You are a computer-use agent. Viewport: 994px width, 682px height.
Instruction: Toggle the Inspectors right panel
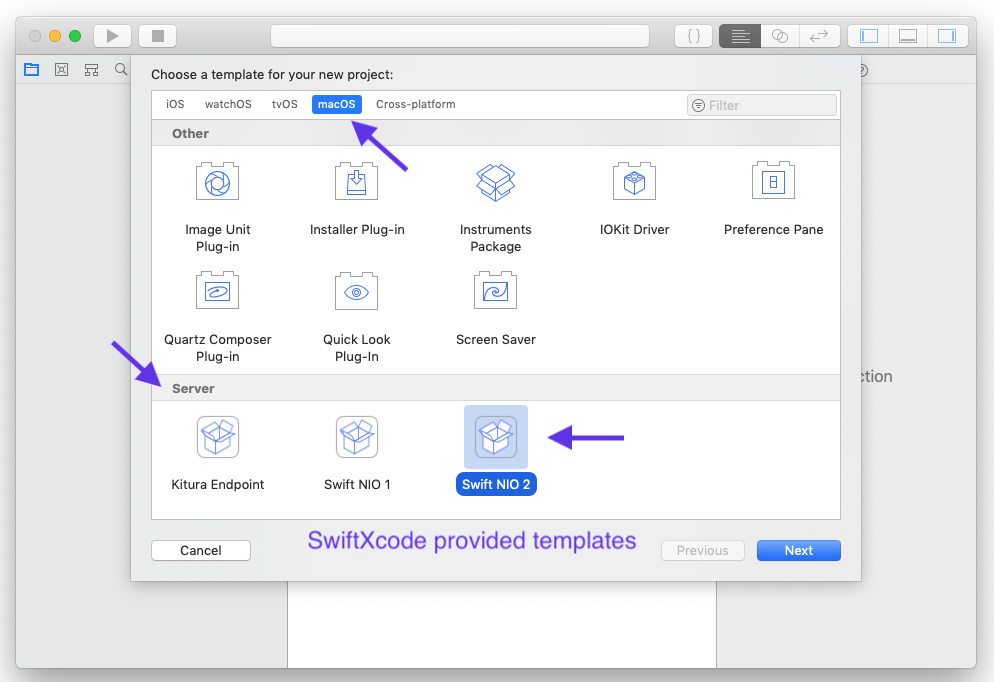(x=947, y=36)
